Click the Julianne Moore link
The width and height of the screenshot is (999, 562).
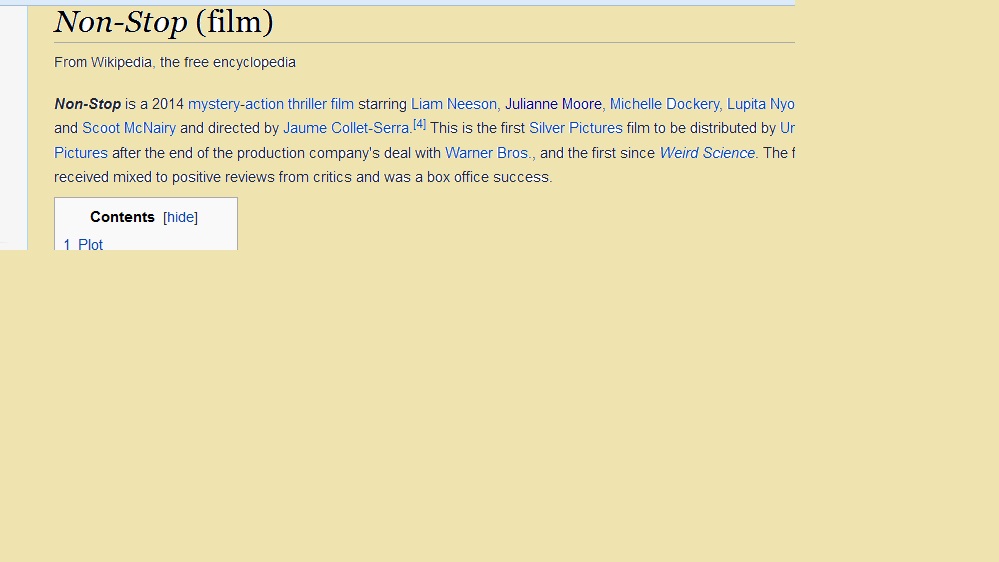tap(553, 104)
